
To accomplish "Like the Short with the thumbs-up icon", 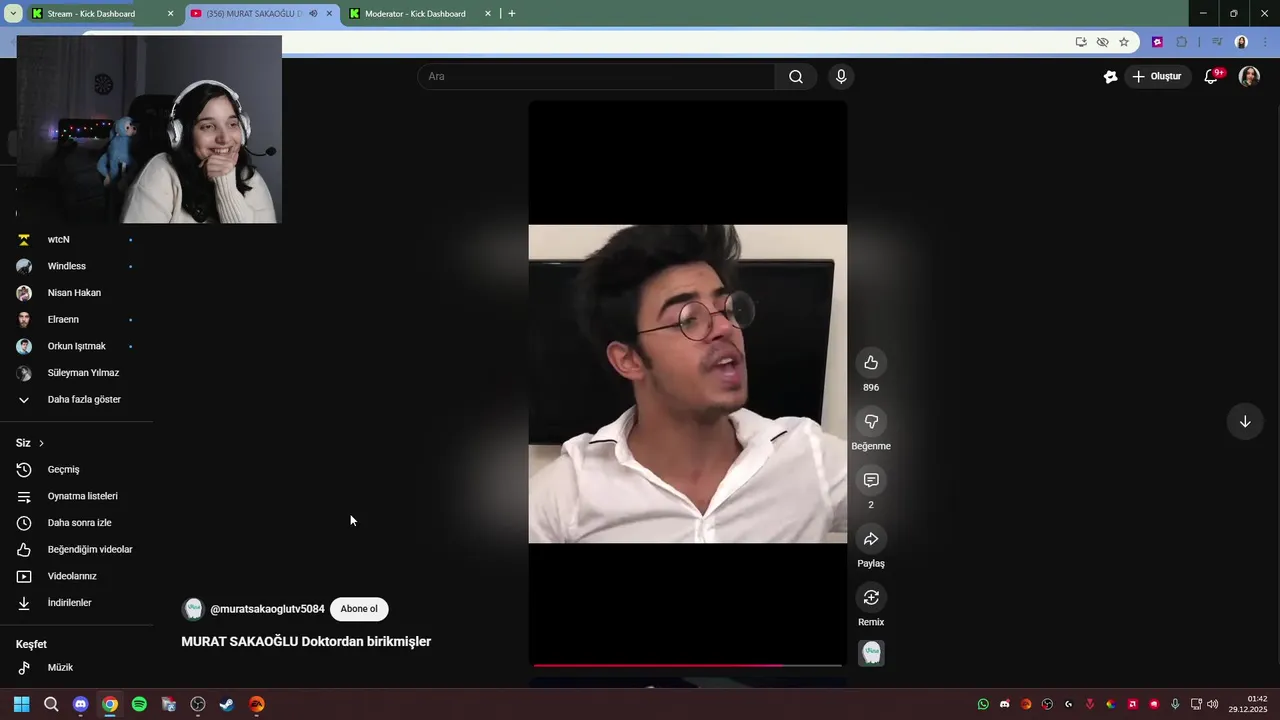I will pos(871,363).
